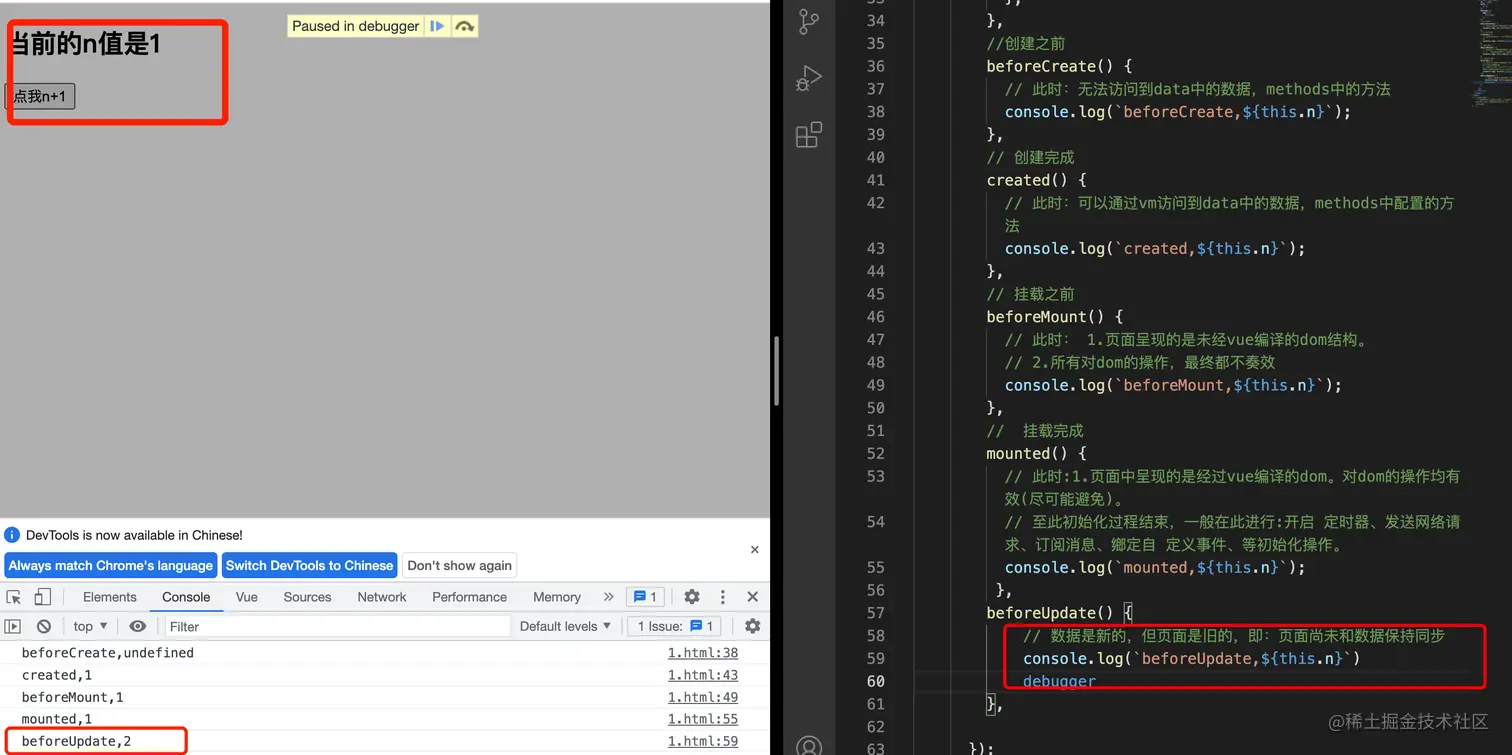1512x755 pixels.
Task: Place cursor on the mounted() method line
Action: coord(1036,453)
